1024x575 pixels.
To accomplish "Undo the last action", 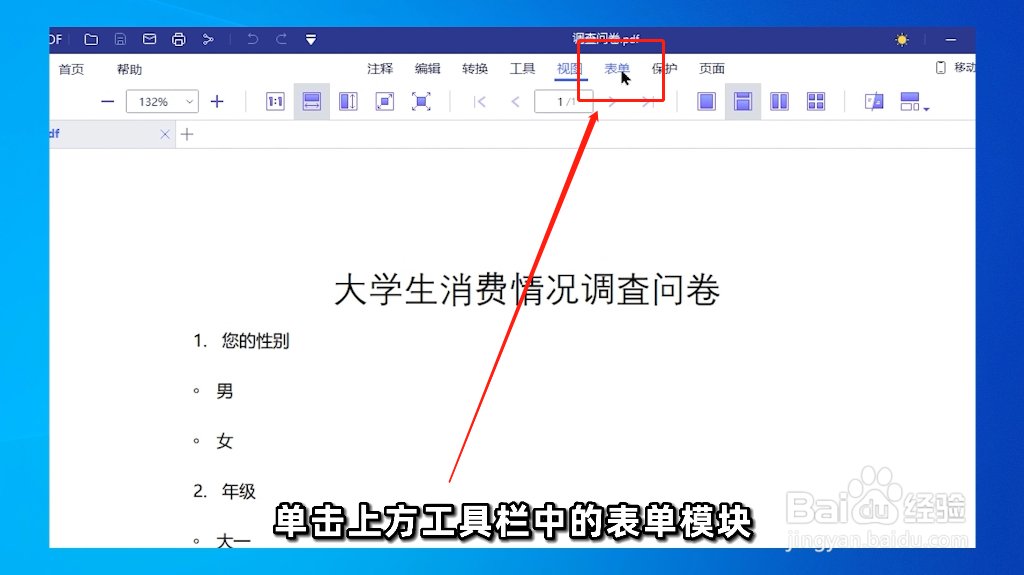I will click(x=252, y=40).
